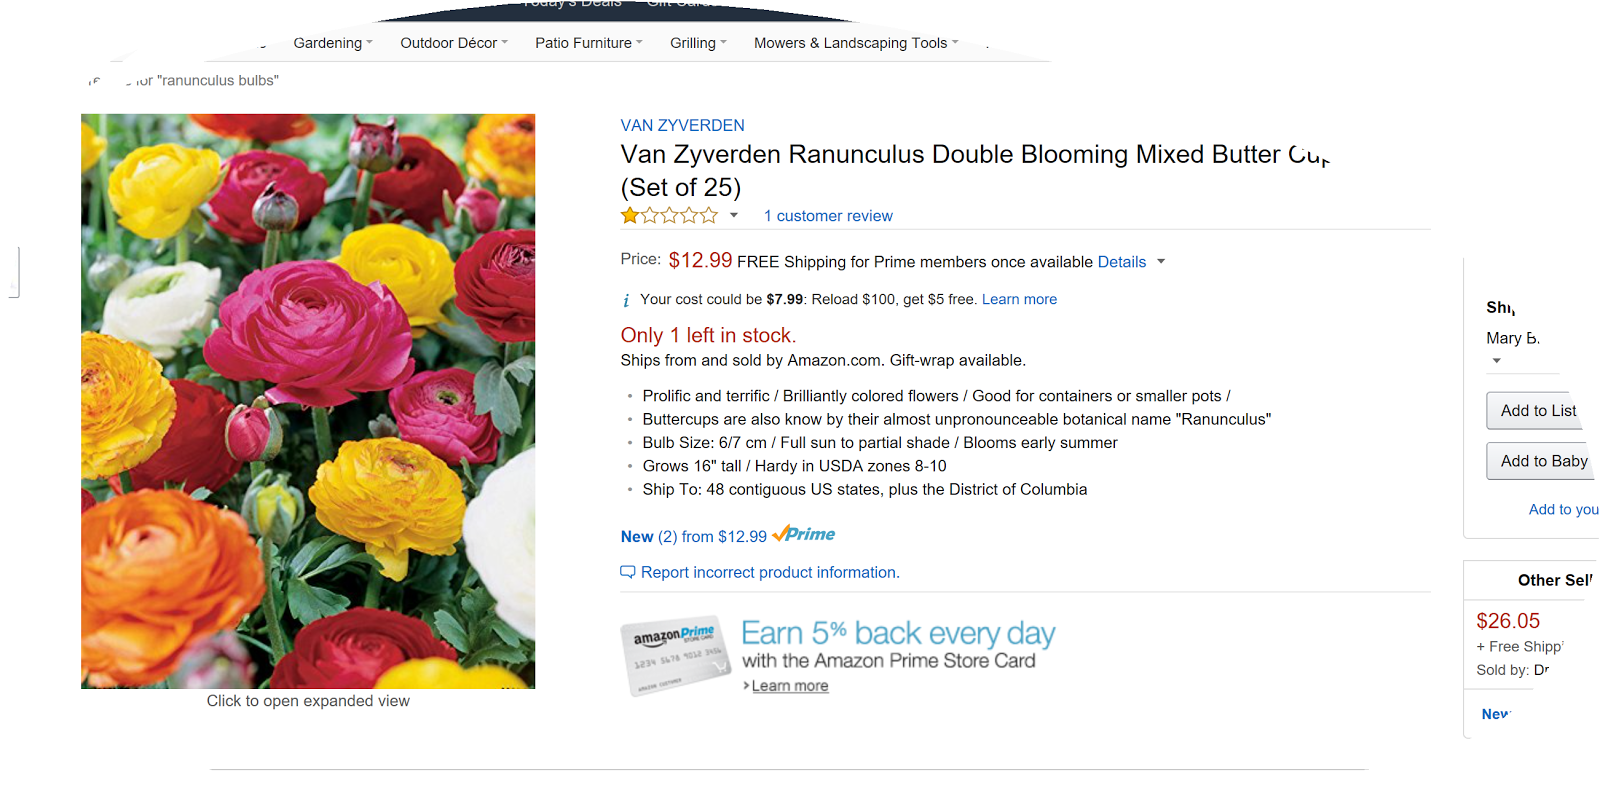The height and width of the screenshot is (804, 1600).
Task: Click Learn more about reload offer
Action: point(1019,299)
